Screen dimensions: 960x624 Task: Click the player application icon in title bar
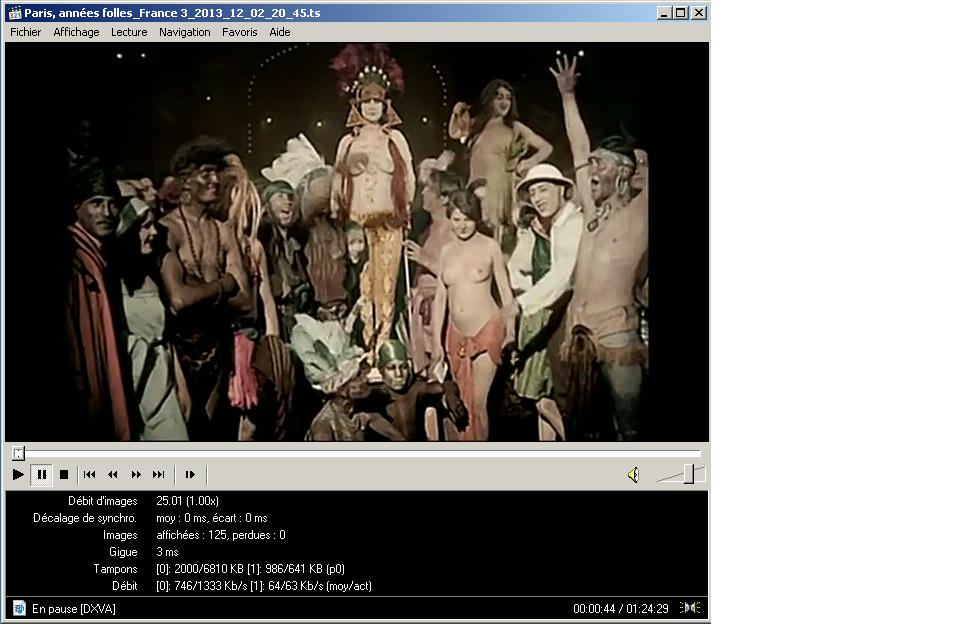pyautogui.click(x=15, y=13)
